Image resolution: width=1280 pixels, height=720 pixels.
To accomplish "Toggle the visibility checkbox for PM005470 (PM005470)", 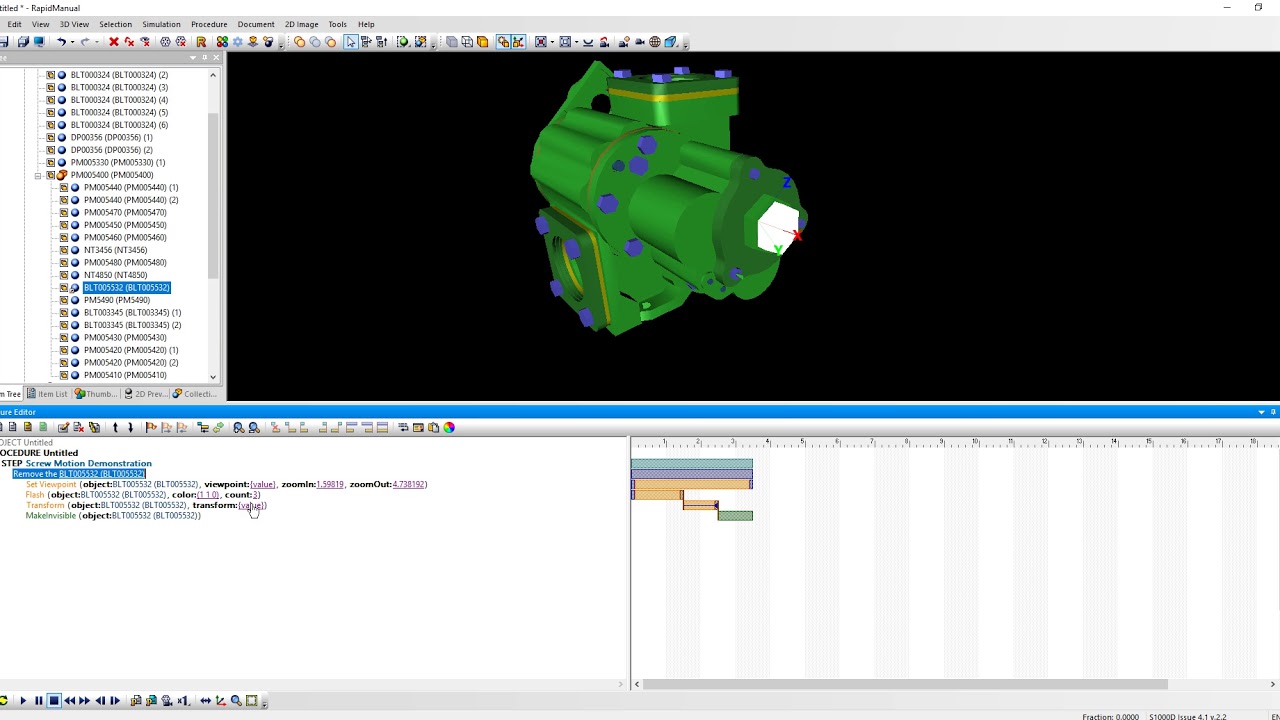I will coord(64,212).
